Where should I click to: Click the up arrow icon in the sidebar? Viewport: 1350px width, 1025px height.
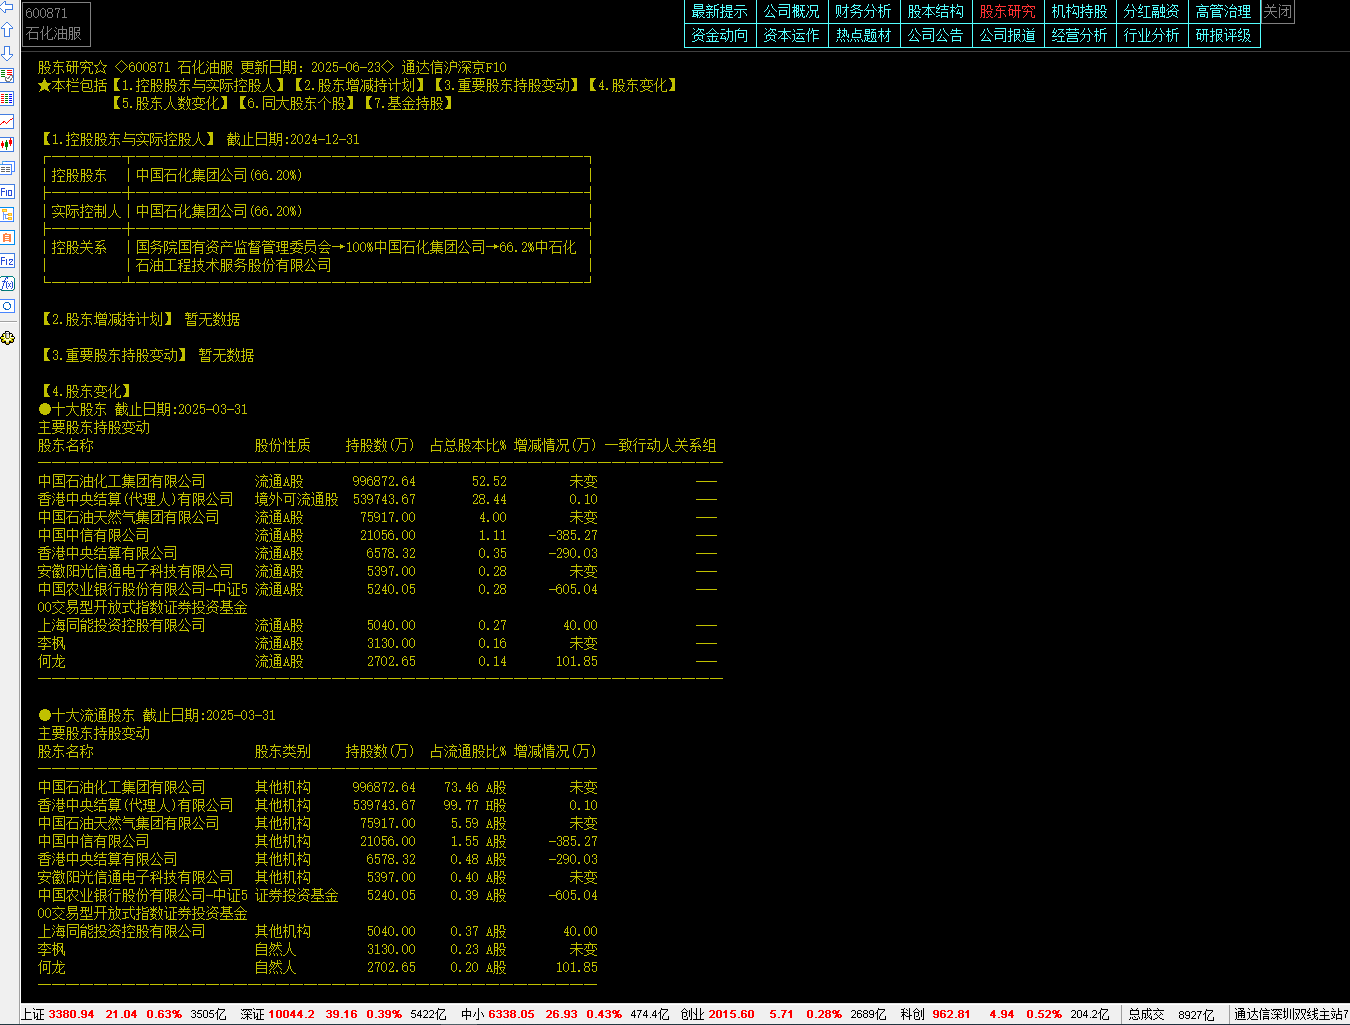7,30
